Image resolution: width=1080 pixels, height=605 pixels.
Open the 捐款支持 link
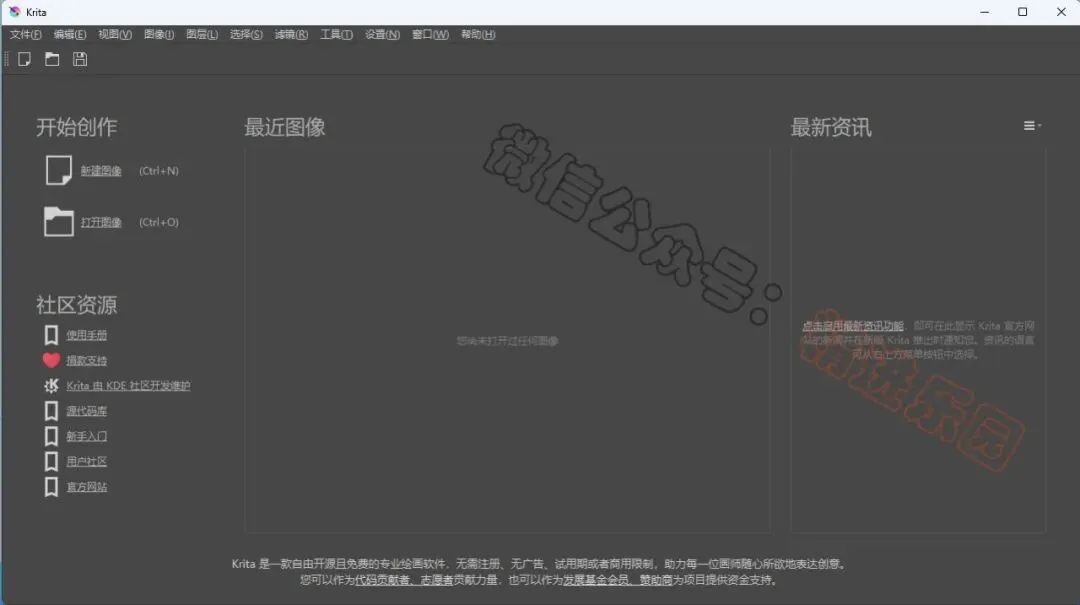[x=87, y=360]
